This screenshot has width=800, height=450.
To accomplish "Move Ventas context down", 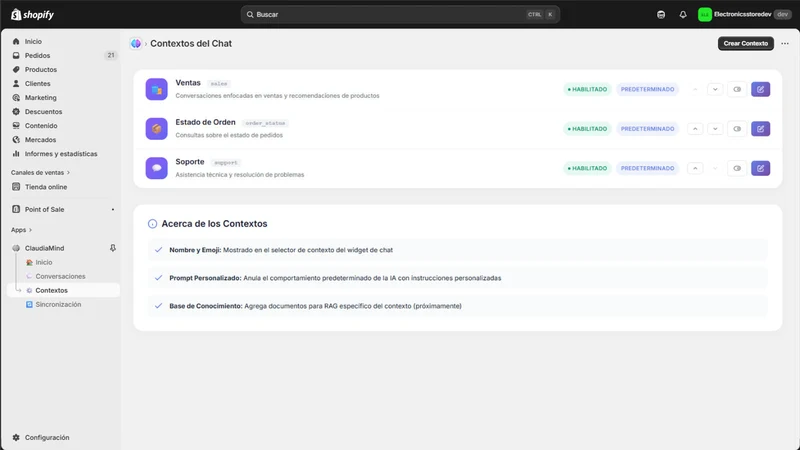I will (715, 89).
